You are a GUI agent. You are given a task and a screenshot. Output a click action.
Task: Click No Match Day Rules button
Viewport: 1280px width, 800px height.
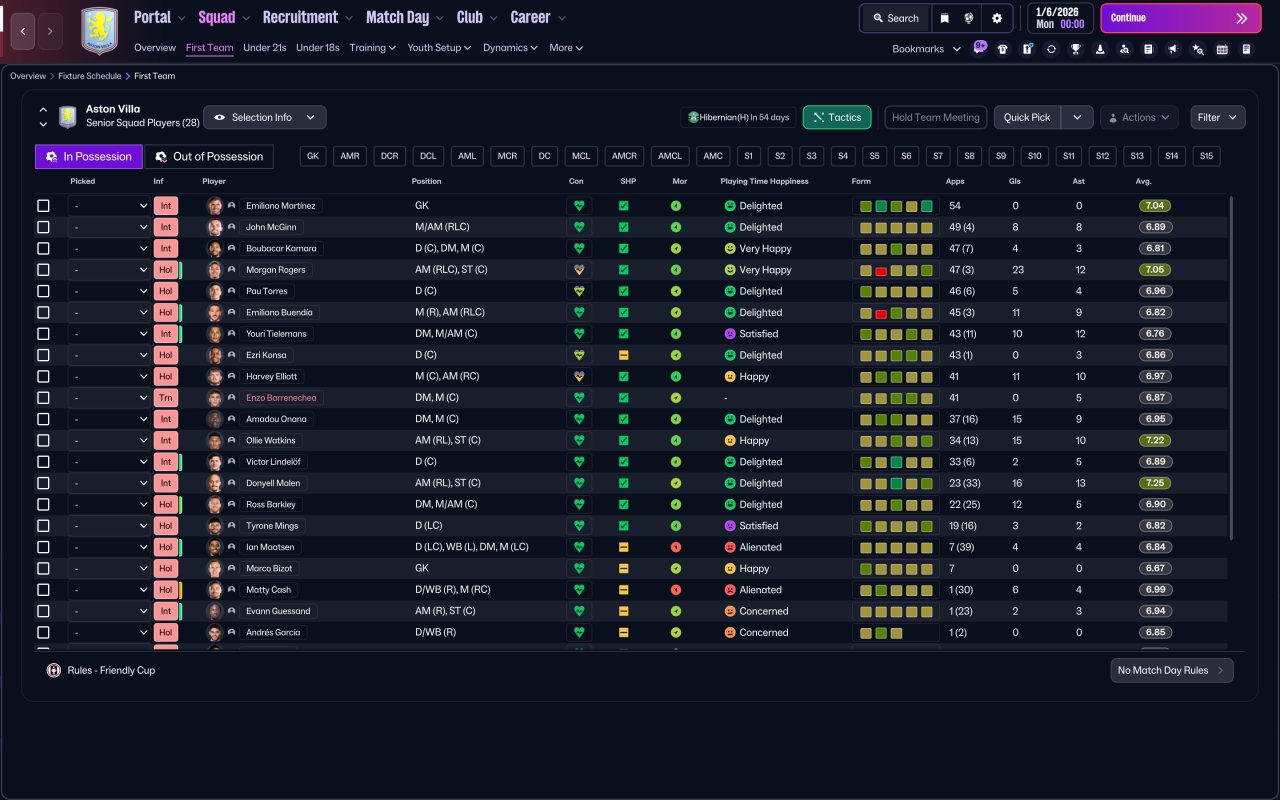click(x=1172, y=670)
